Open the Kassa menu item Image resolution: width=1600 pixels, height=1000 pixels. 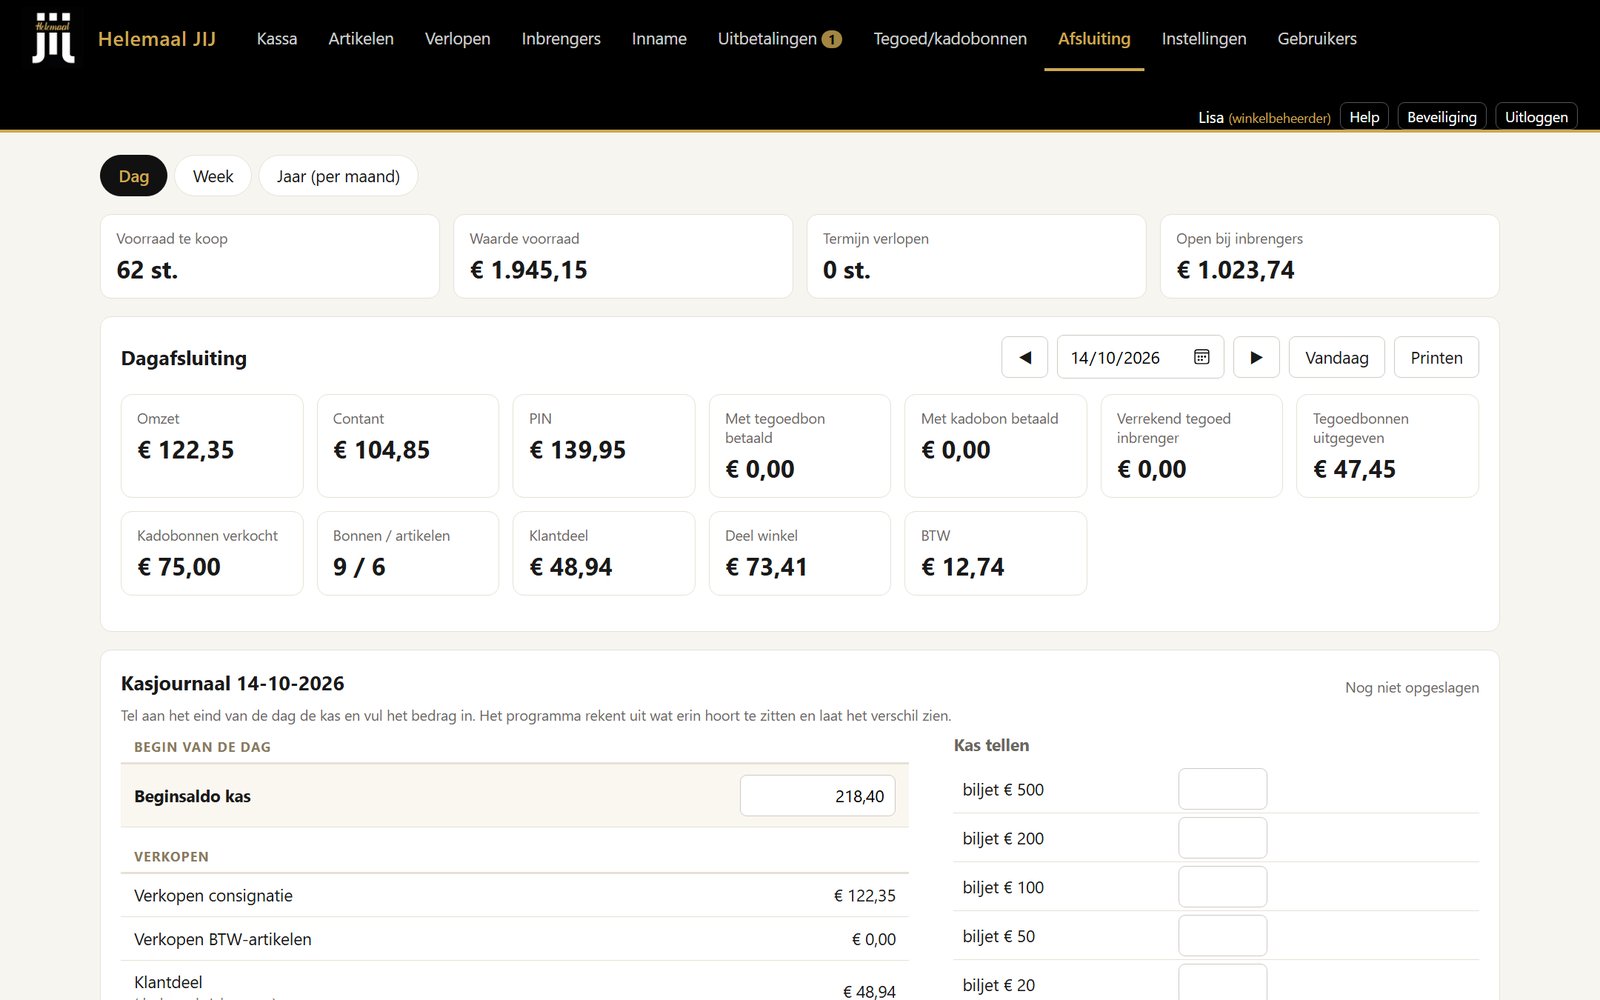(277, 39)
